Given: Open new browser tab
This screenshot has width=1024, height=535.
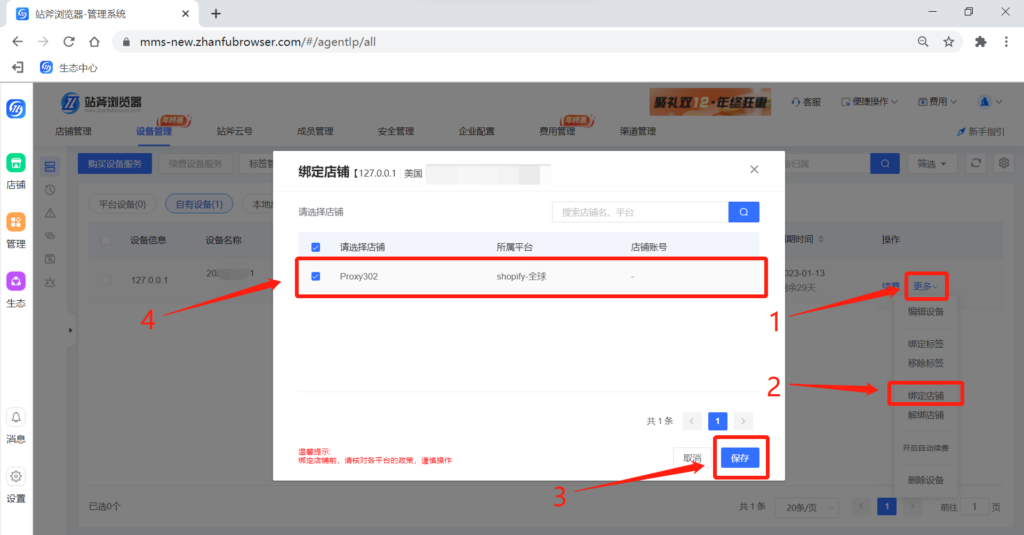Looking at the screenshot, I should click(216, 14).
